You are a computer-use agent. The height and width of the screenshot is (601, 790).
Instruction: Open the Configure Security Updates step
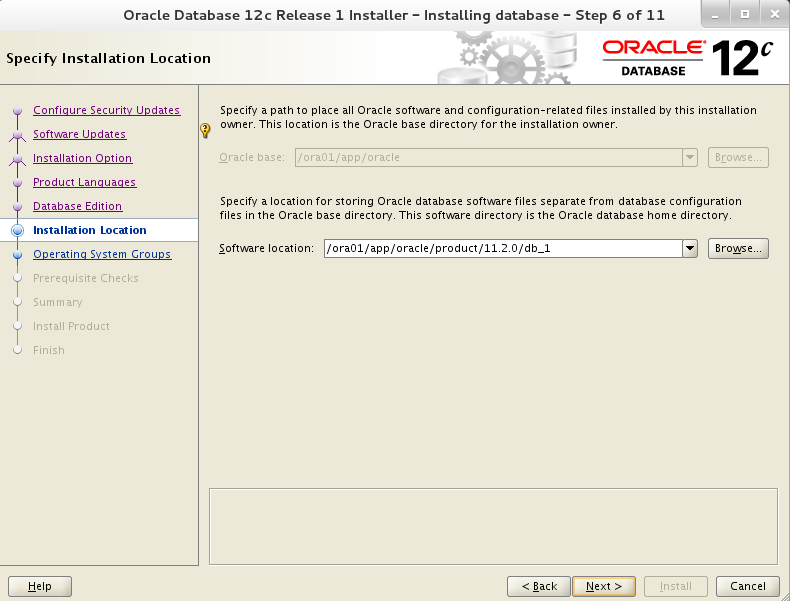tap(106, 110)
